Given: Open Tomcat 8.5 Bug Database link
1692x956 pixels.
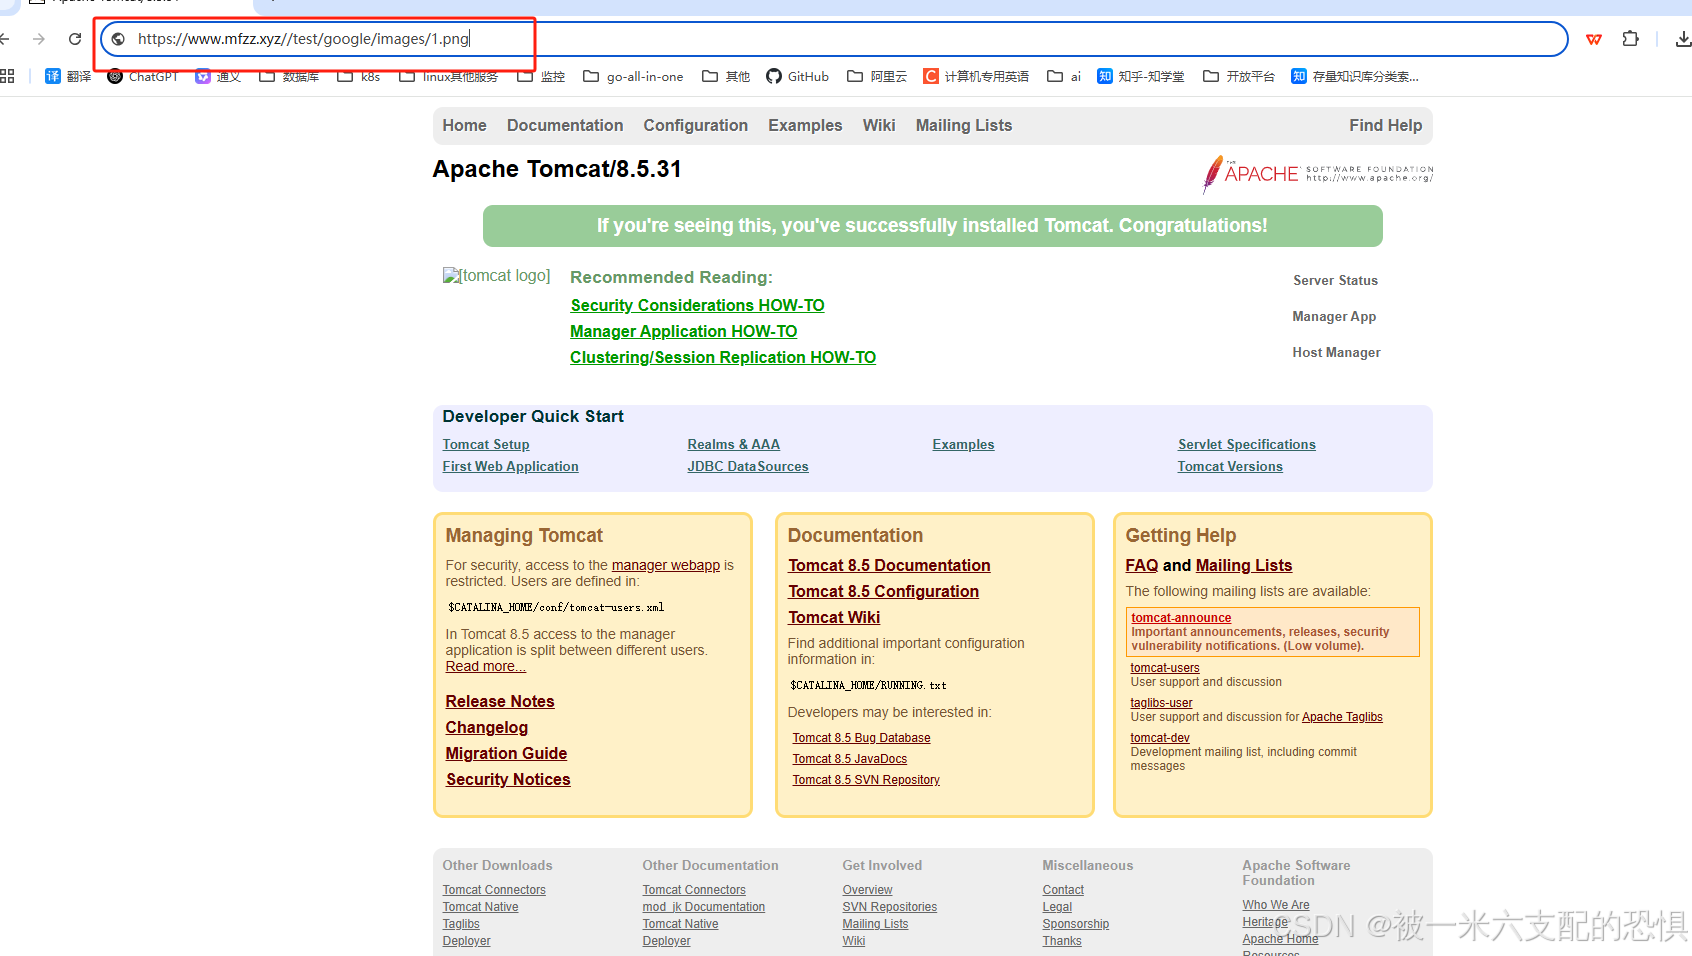Looking at the screenshot, I should pyautogui.click(x=861, y=738).
